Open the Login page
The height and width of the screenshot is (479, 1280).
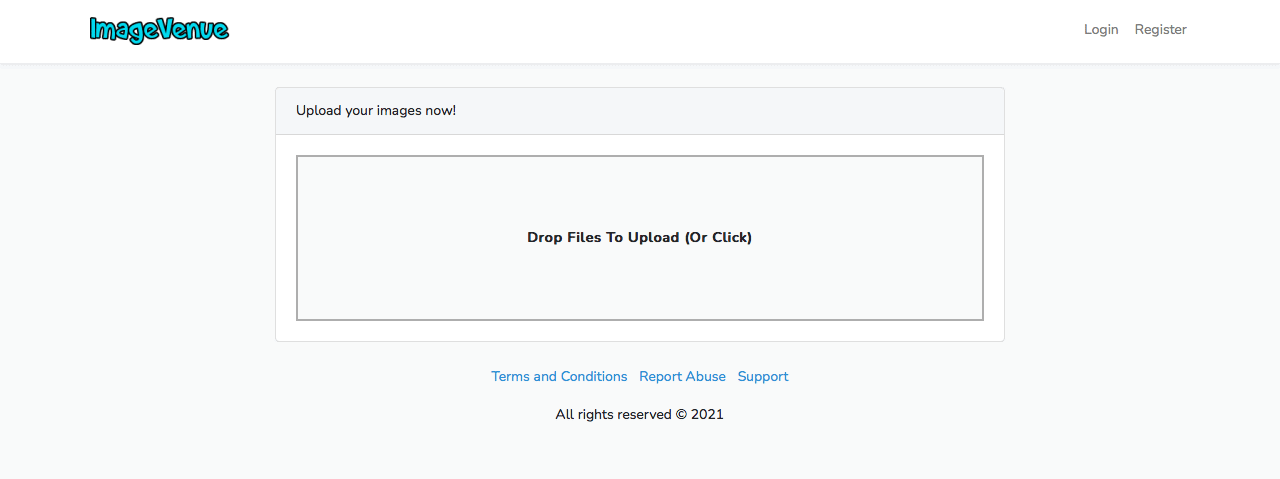[1101, 30]
